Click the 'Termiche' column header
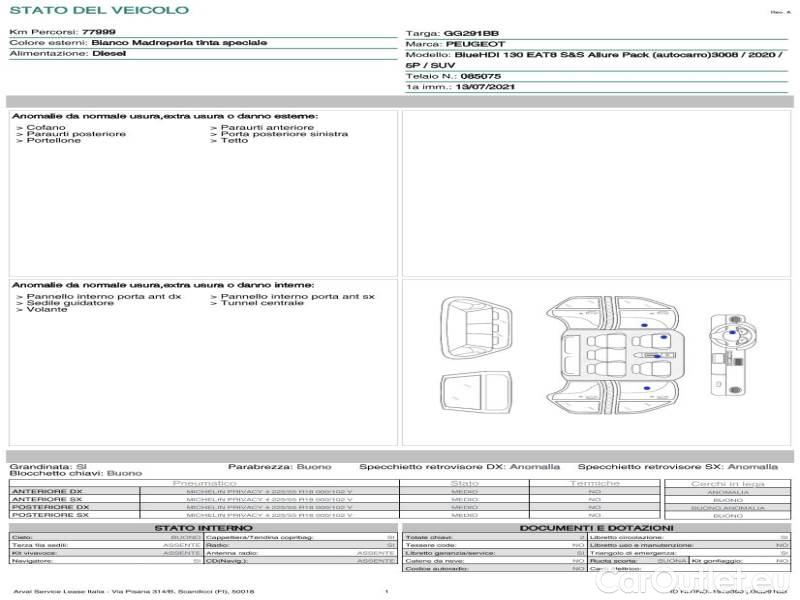 595,483
